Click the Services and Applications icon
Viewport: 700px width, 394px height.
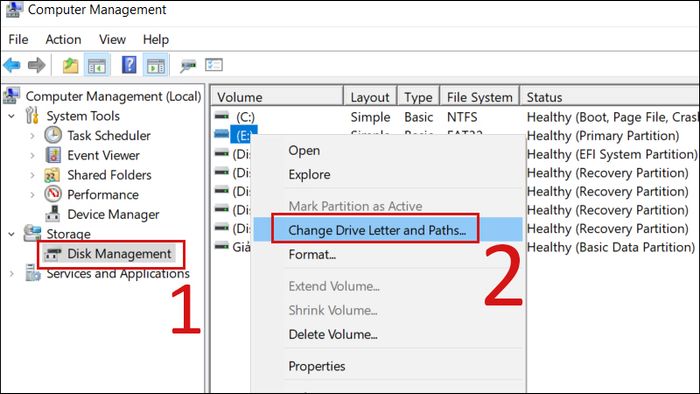33,273
